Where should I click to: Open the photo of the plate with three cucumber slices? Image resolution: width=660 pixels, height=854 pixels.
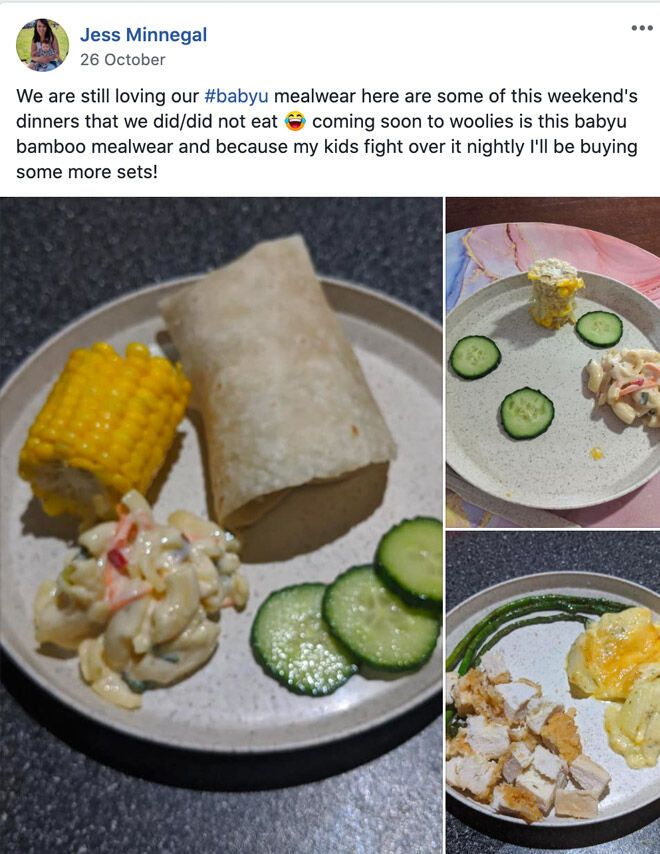click(553, 362)
